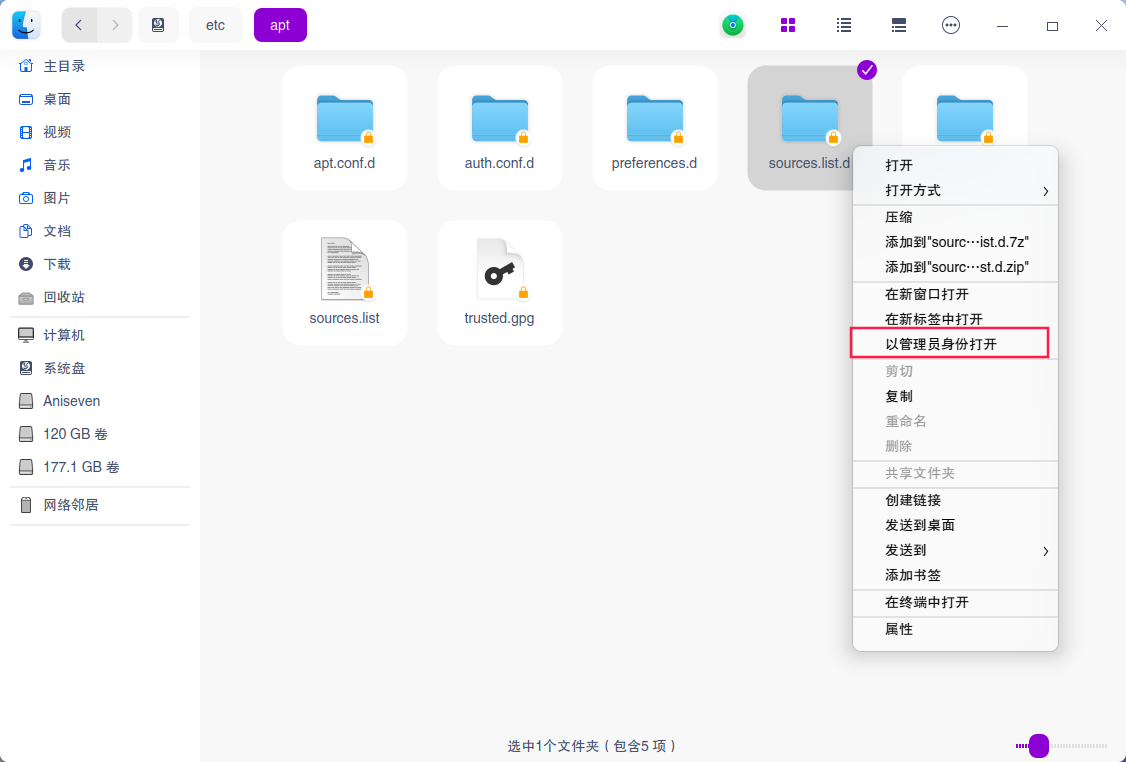Switch to compact detail view

coord(898,26)
